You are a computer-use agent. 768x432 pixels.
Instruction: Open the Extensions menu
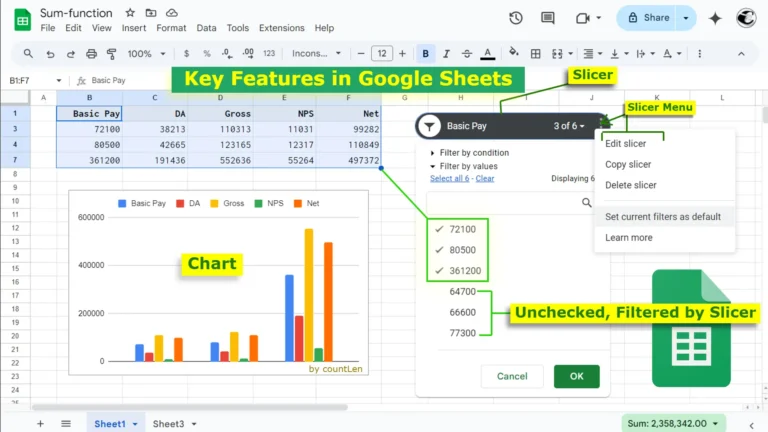point(282,28)
